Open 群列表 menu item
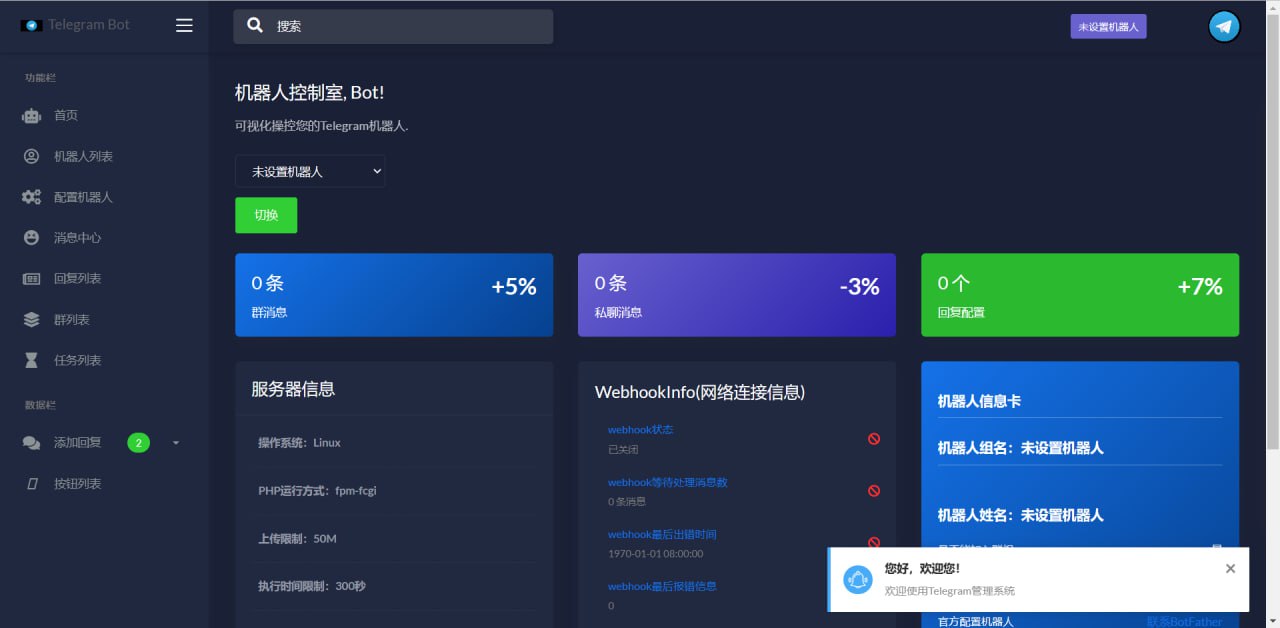Screen dimensions: 1280x628 click(72, 320)
